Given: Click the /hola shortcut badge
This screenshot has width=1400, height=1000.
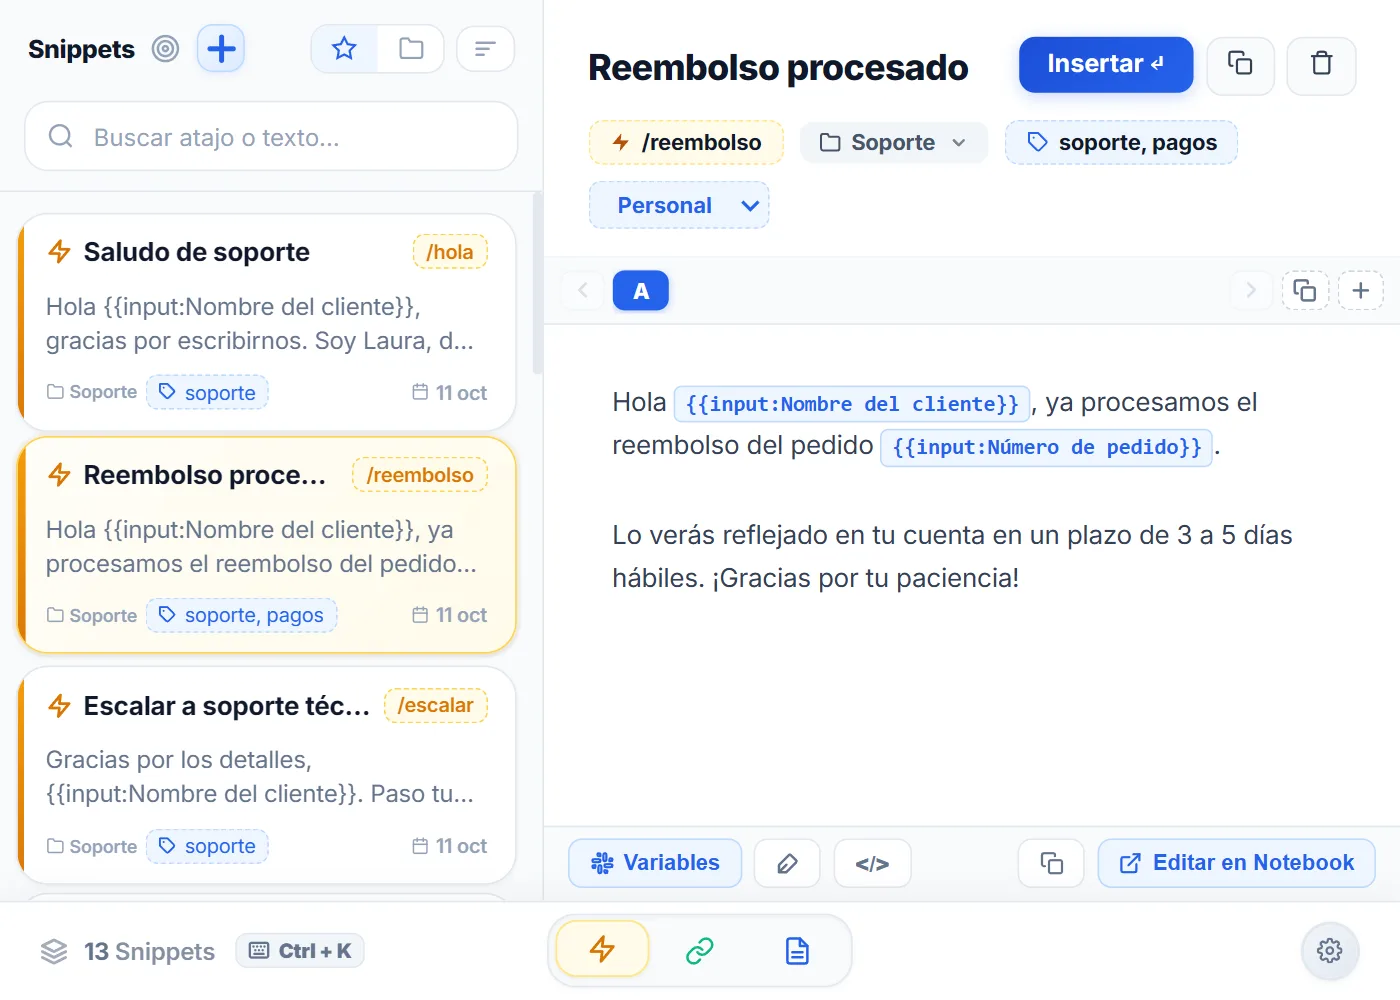Looking at the screenshot, I should pyautogui.click(x=450, y=252).
